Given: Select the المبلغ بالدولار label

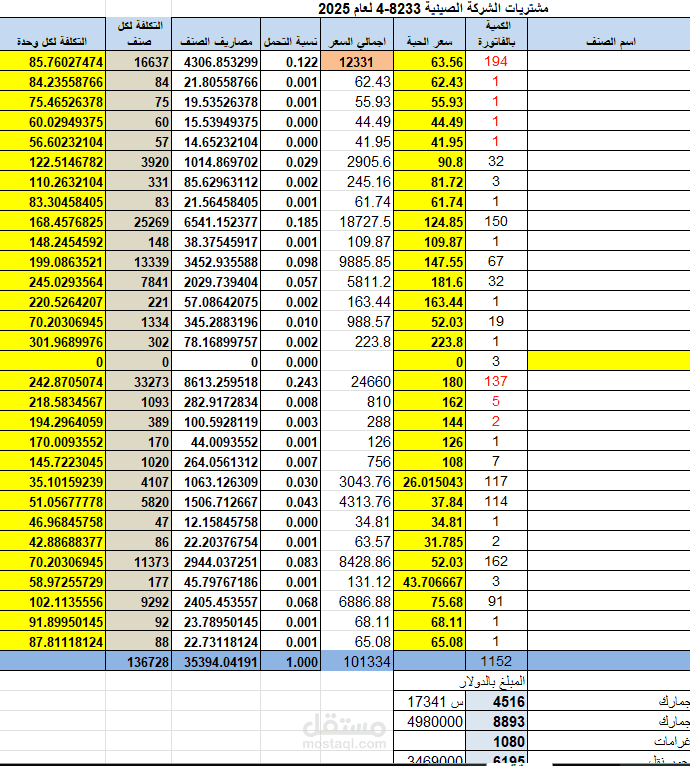Looking at the screenshot, I should tap(492, 681).
